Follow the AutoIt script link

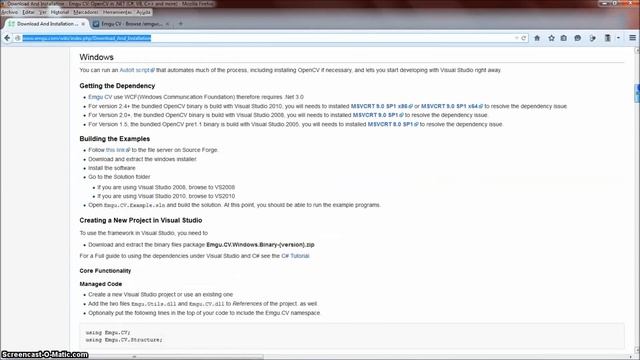(x=137, y=70)
